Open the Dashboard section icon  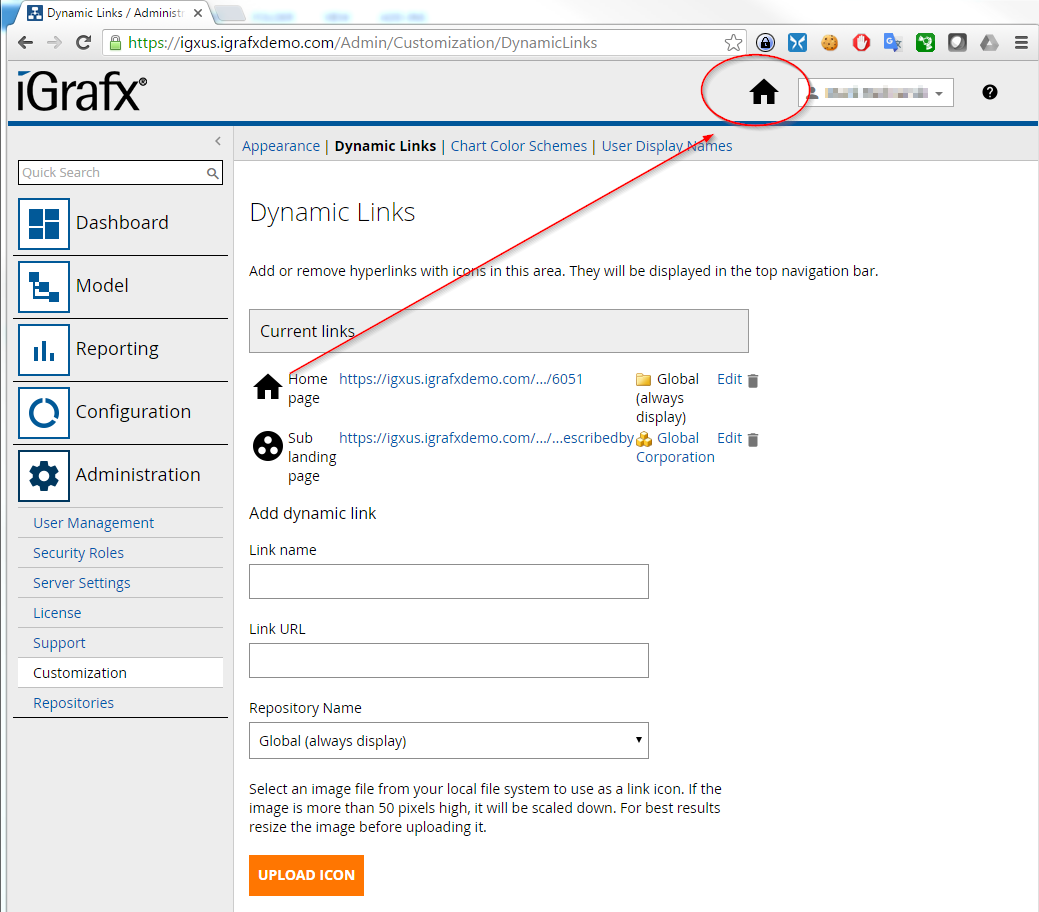click(44, 223)
